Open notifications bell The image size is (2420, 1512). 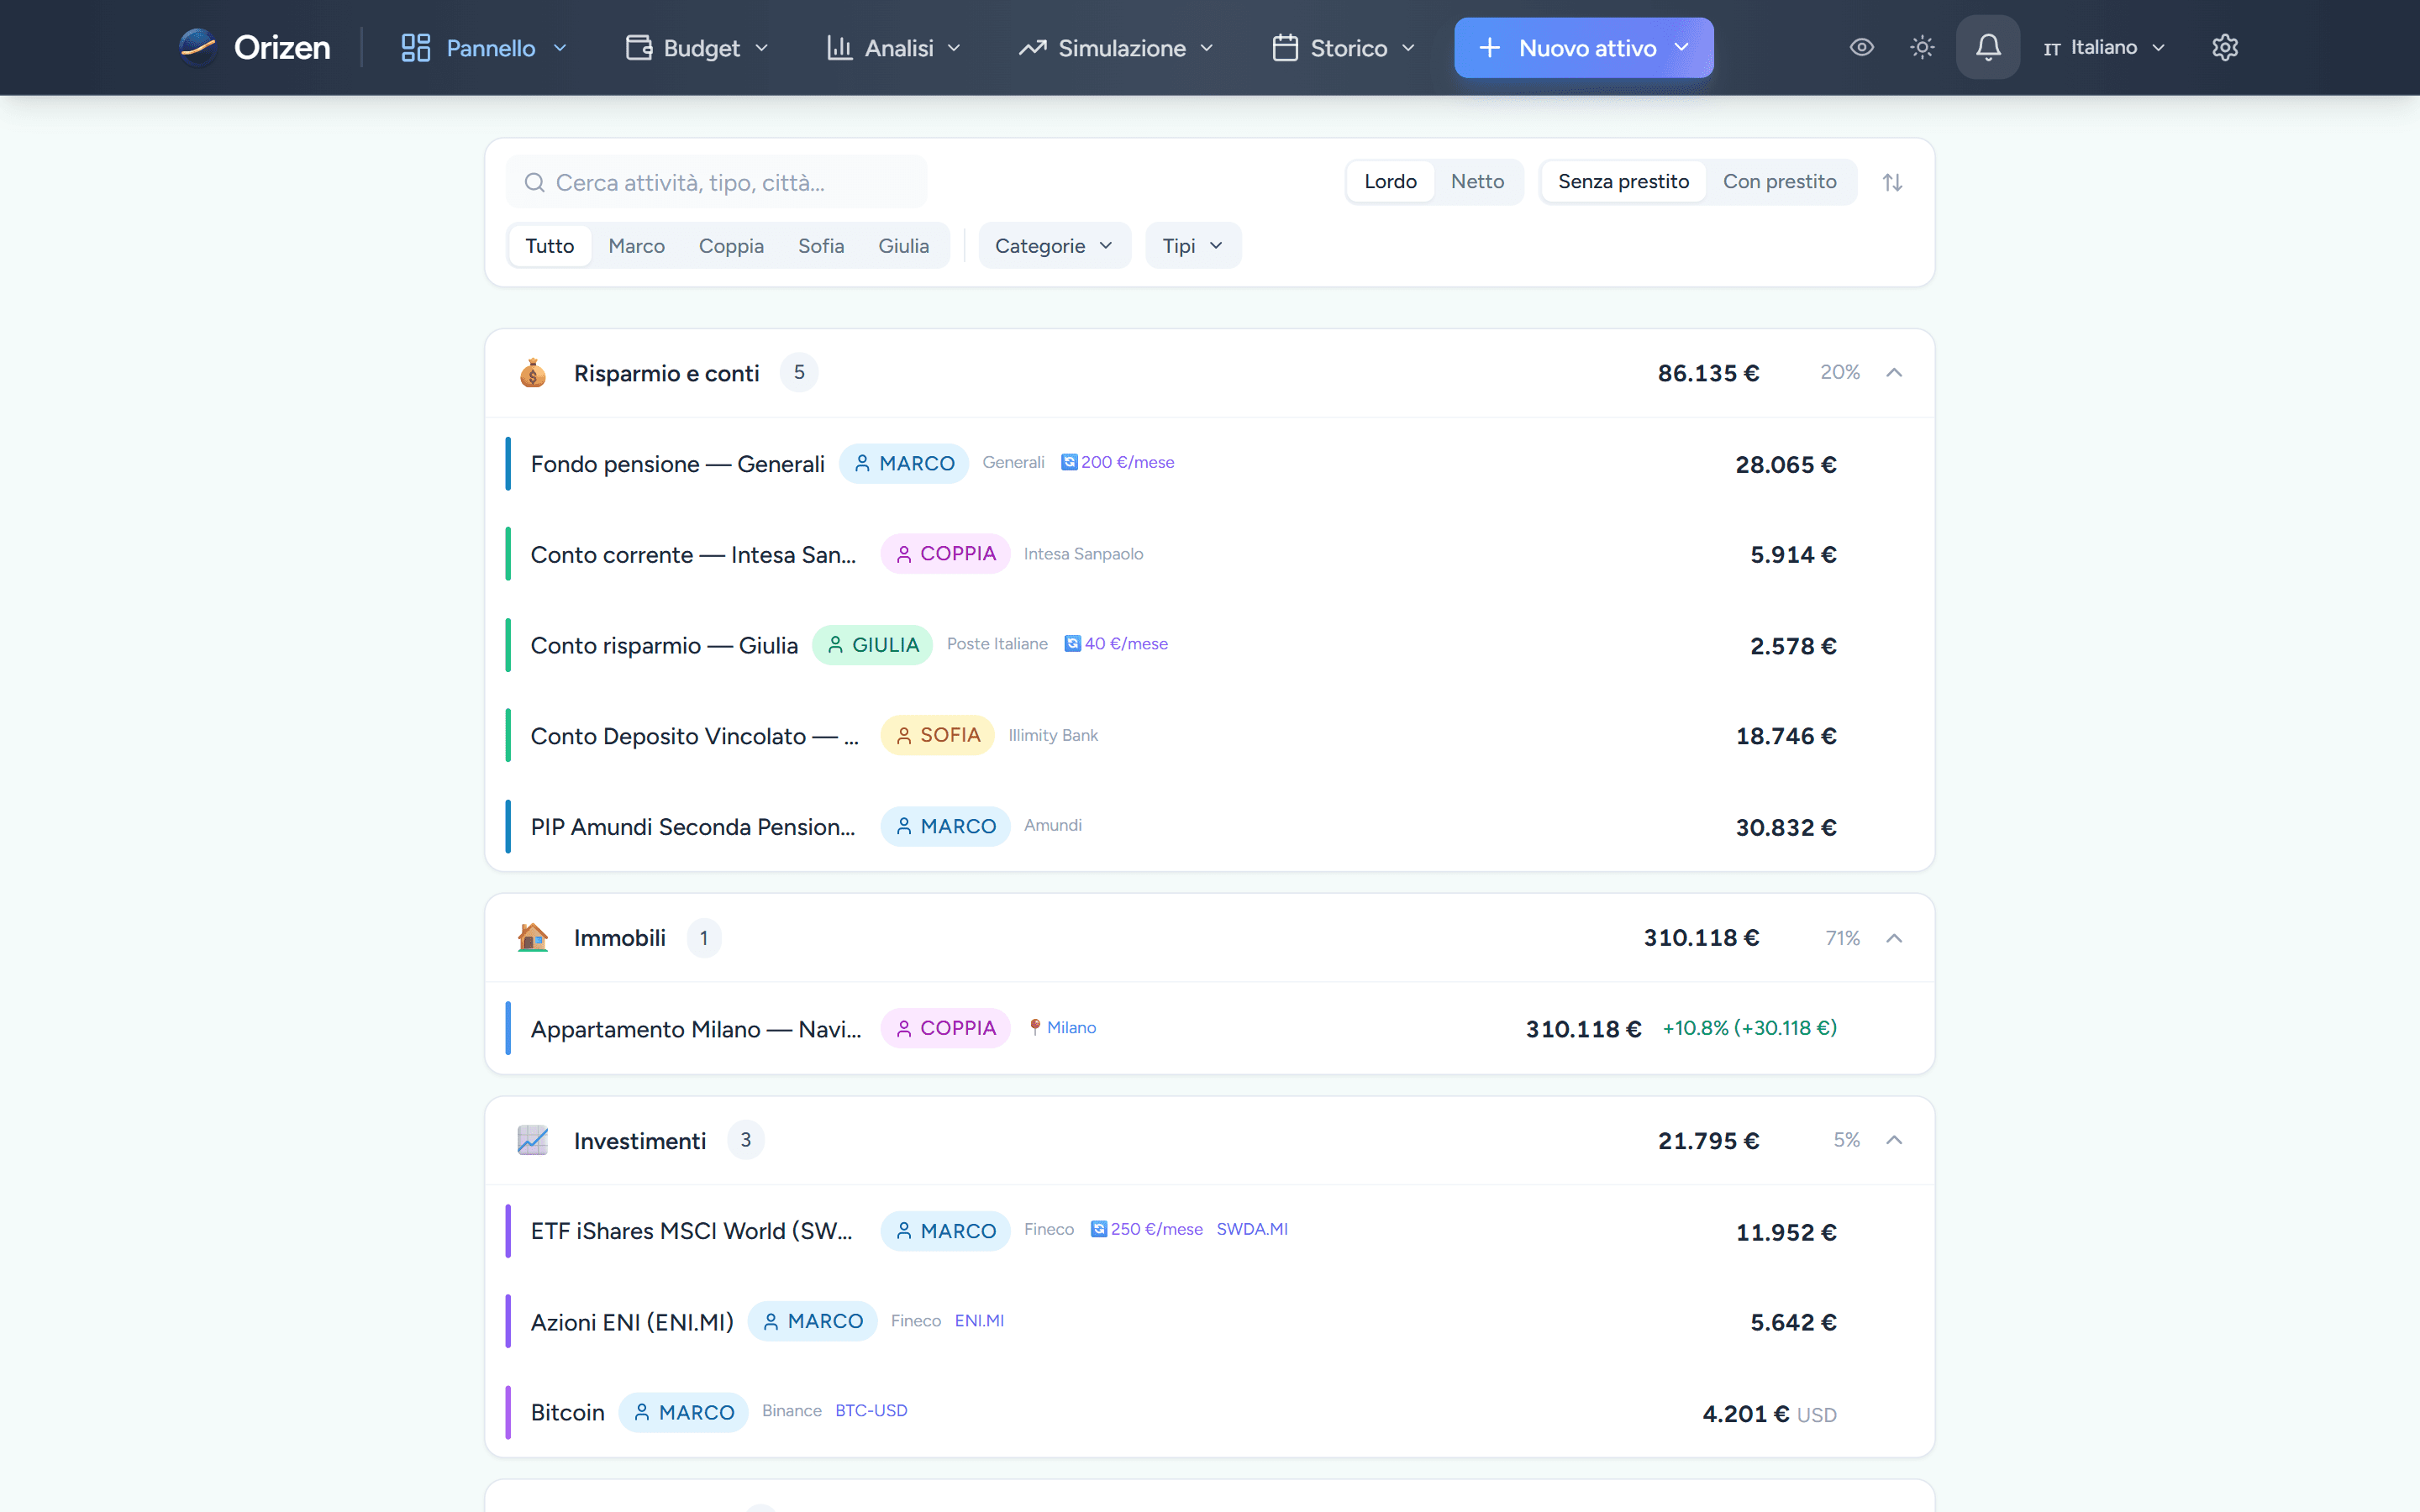tap(1988, 47)
